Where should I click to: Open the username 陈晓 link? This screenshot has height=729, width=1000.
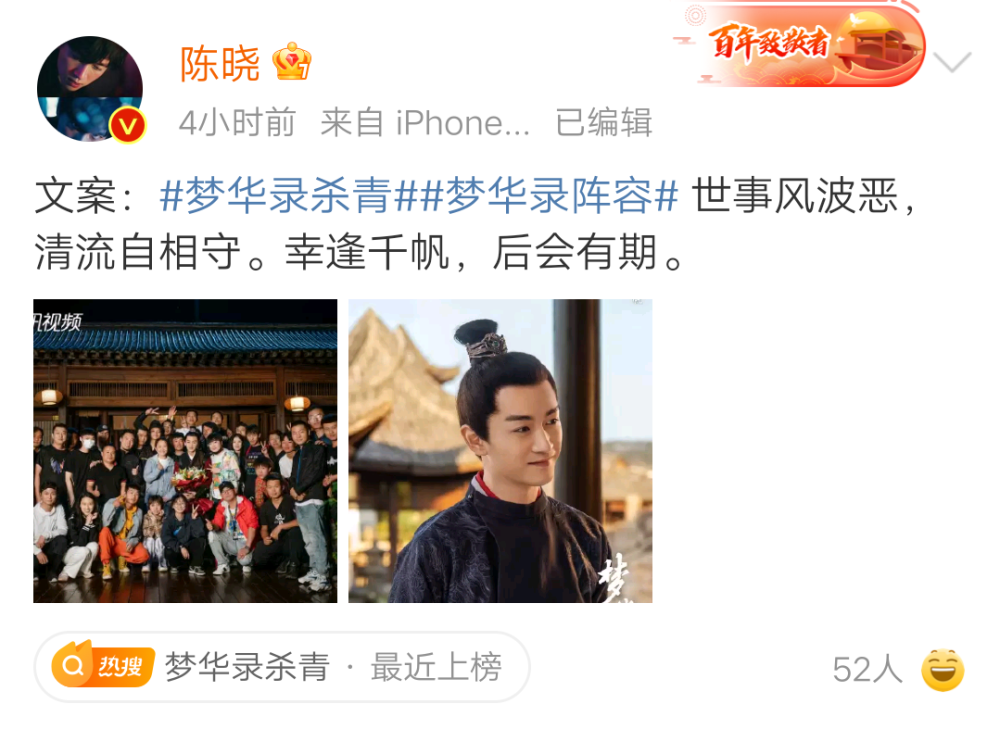[x=220, y=64]
